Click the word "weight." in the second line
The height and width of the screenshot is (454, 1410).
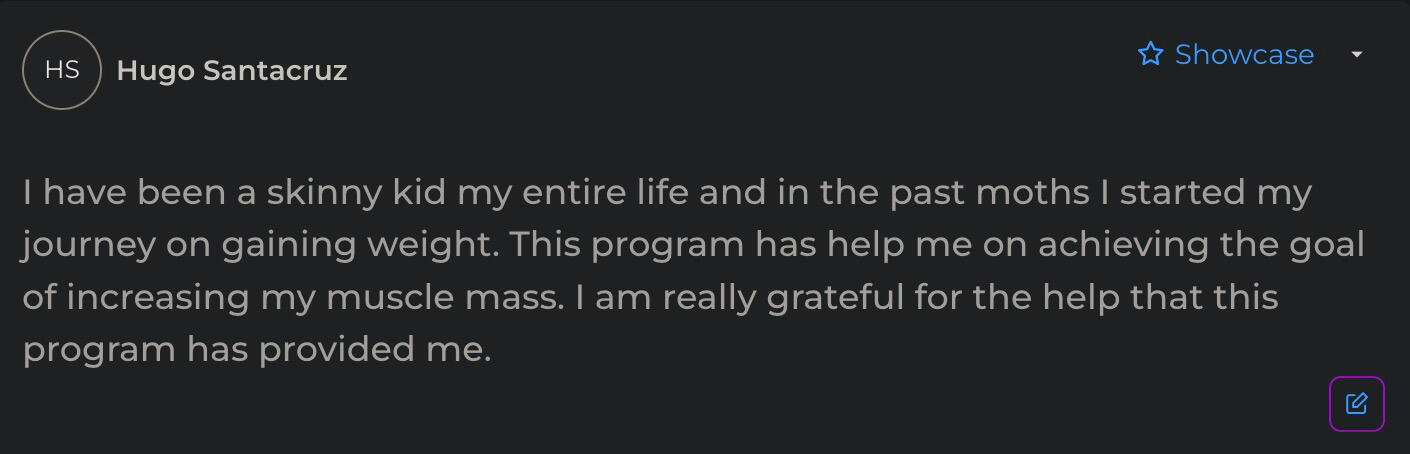pos(442,245)
